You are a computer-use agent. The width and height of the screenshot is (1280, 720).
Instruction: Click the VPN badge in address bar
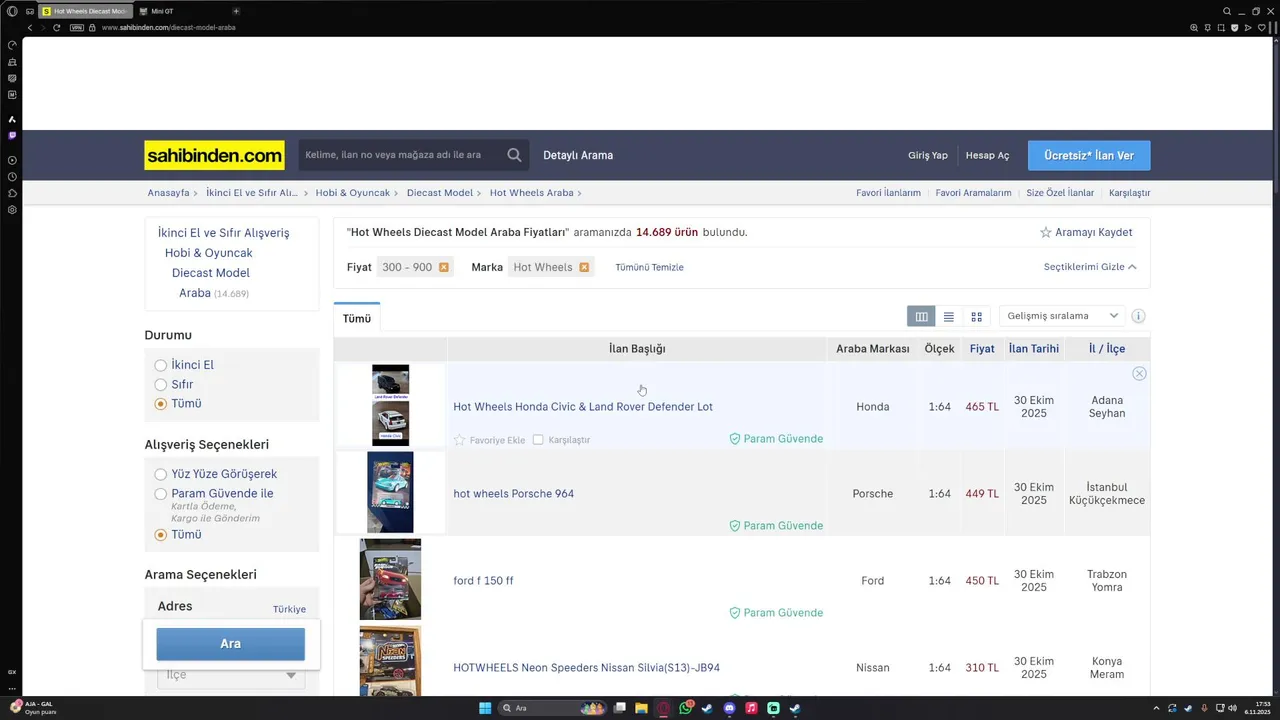pyautogui.click(x=77, y=27)
